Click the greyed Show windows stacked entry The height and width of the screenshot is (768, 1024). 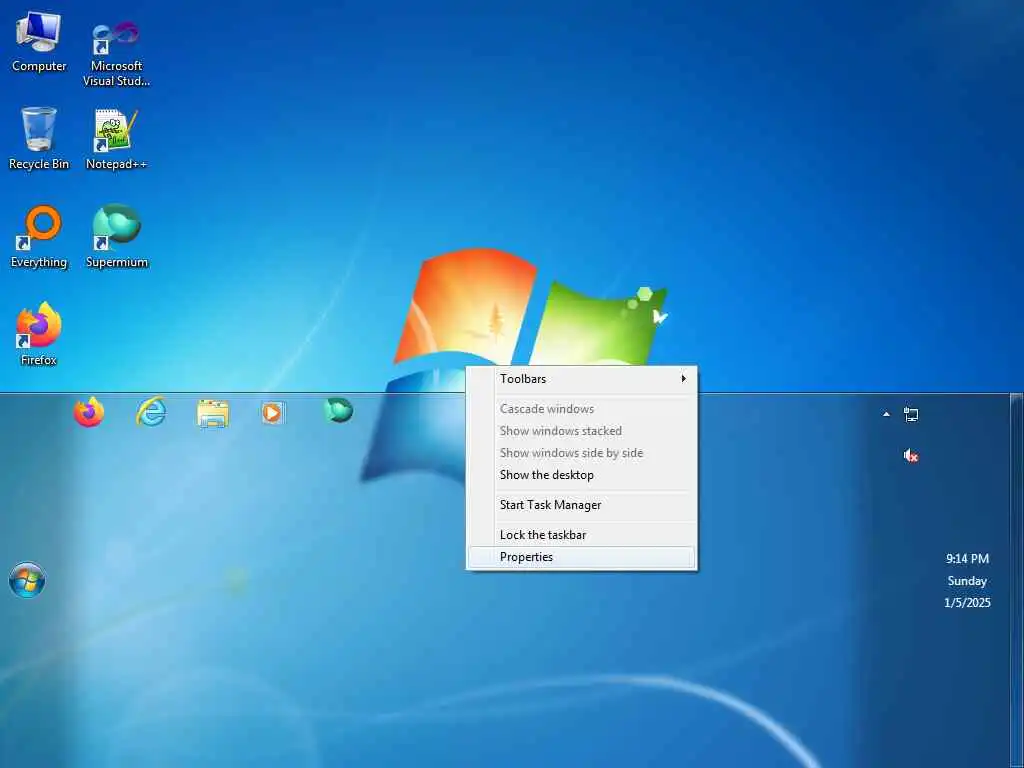click(581, 431)
